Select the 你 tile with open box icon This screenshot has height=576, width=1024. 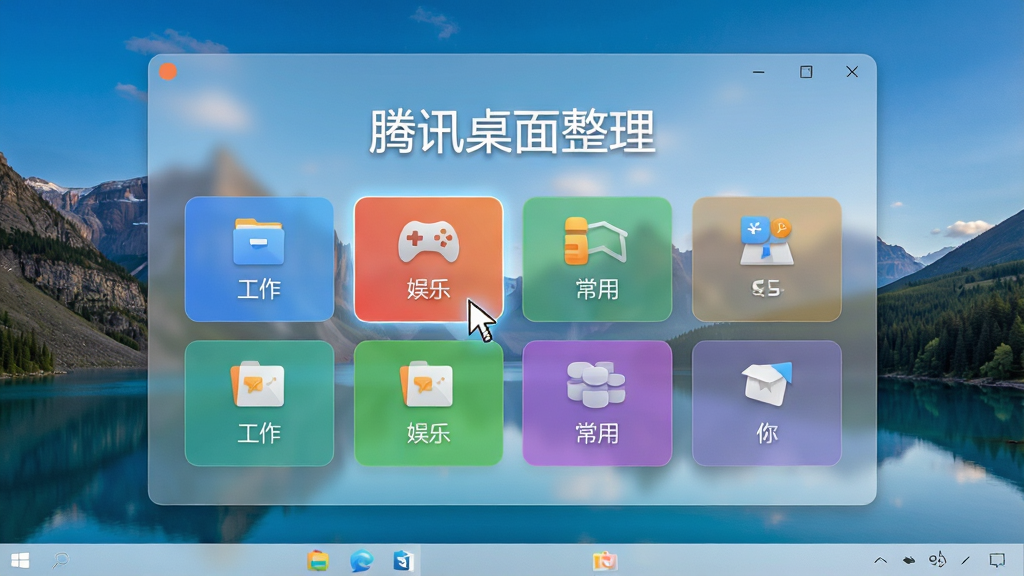point(767,403)
